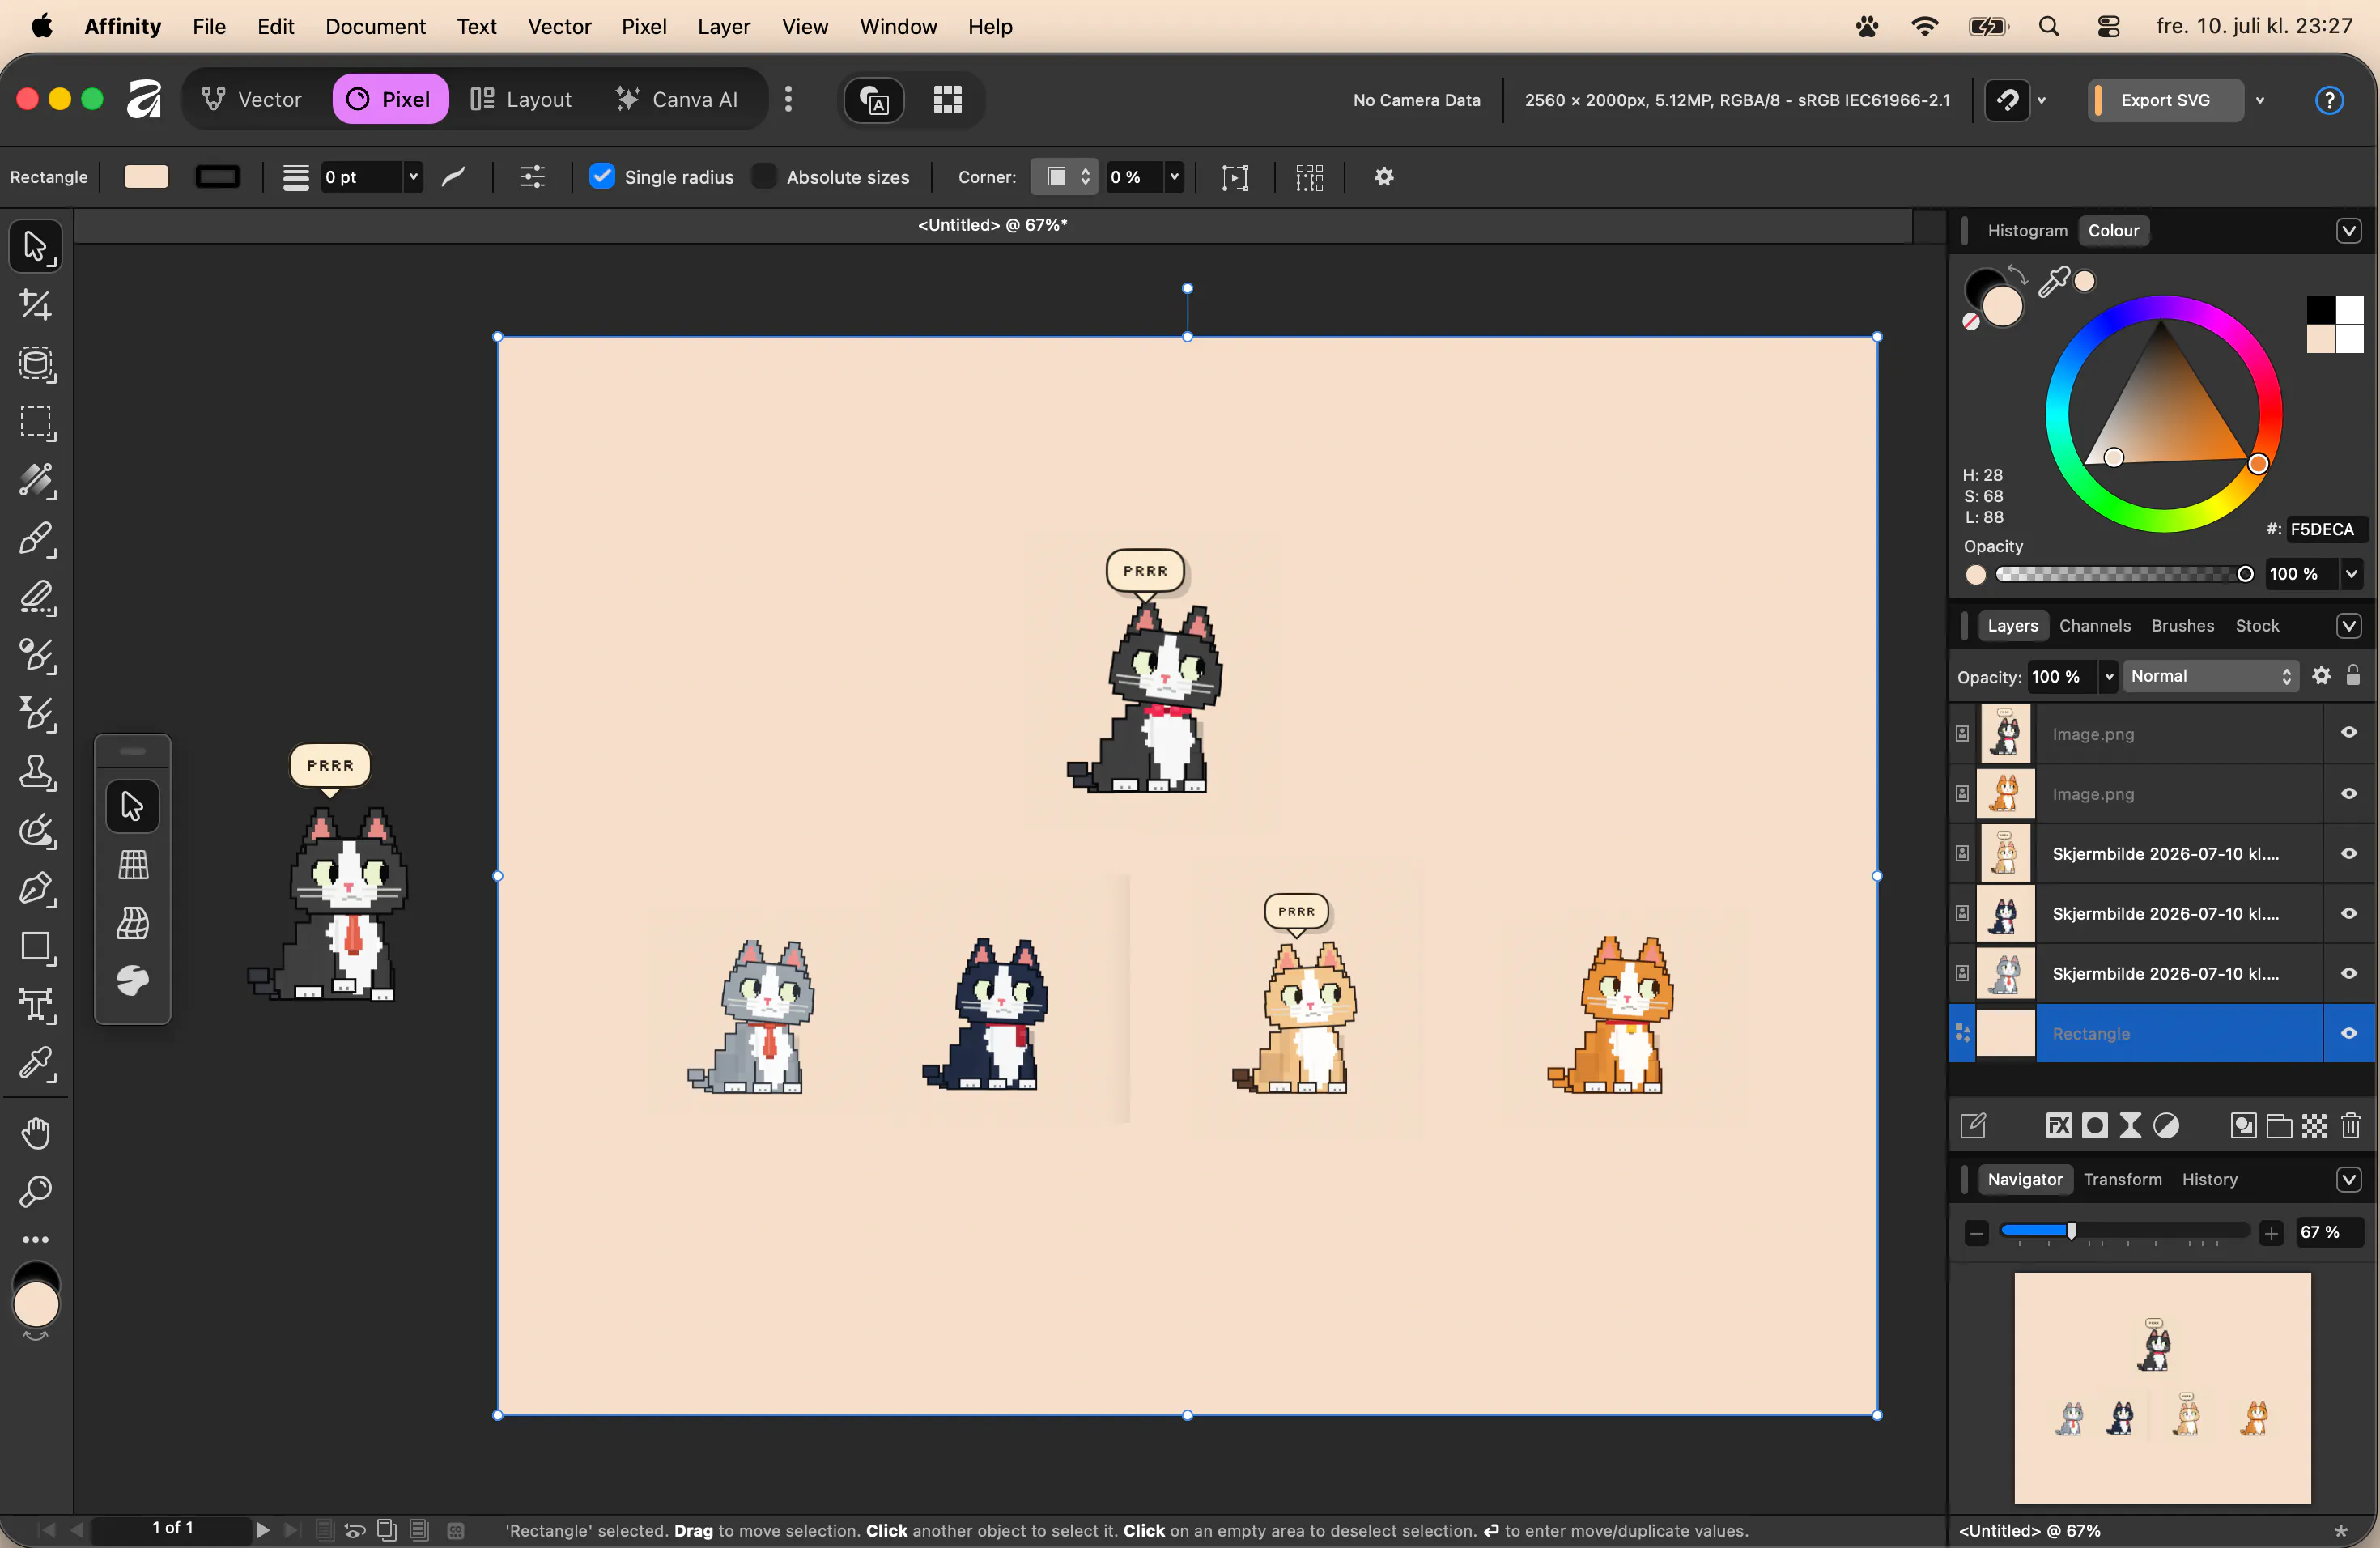Select the Pen tool
The height and width of the screenshot is (1548, 2380).
(36, 889)
